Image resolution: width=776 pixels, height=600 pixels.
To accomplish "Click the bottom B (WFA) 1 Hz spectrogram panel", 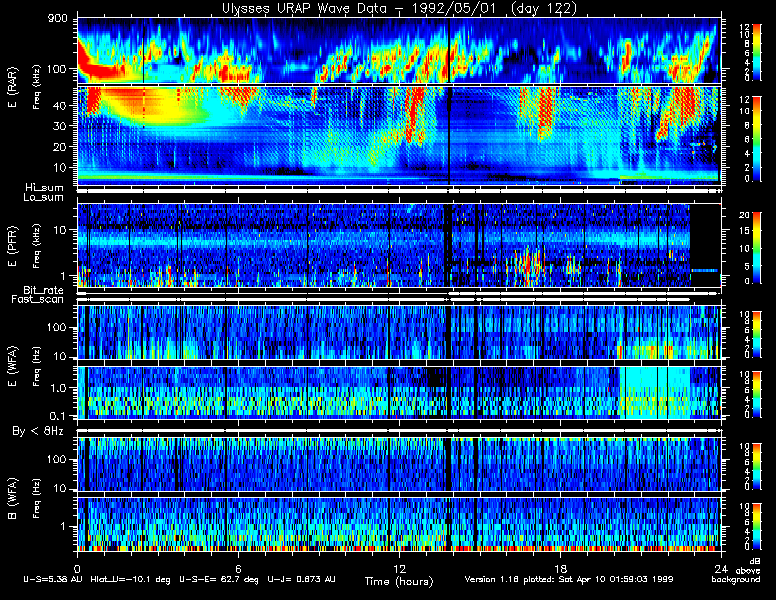I will coord(399,525).
